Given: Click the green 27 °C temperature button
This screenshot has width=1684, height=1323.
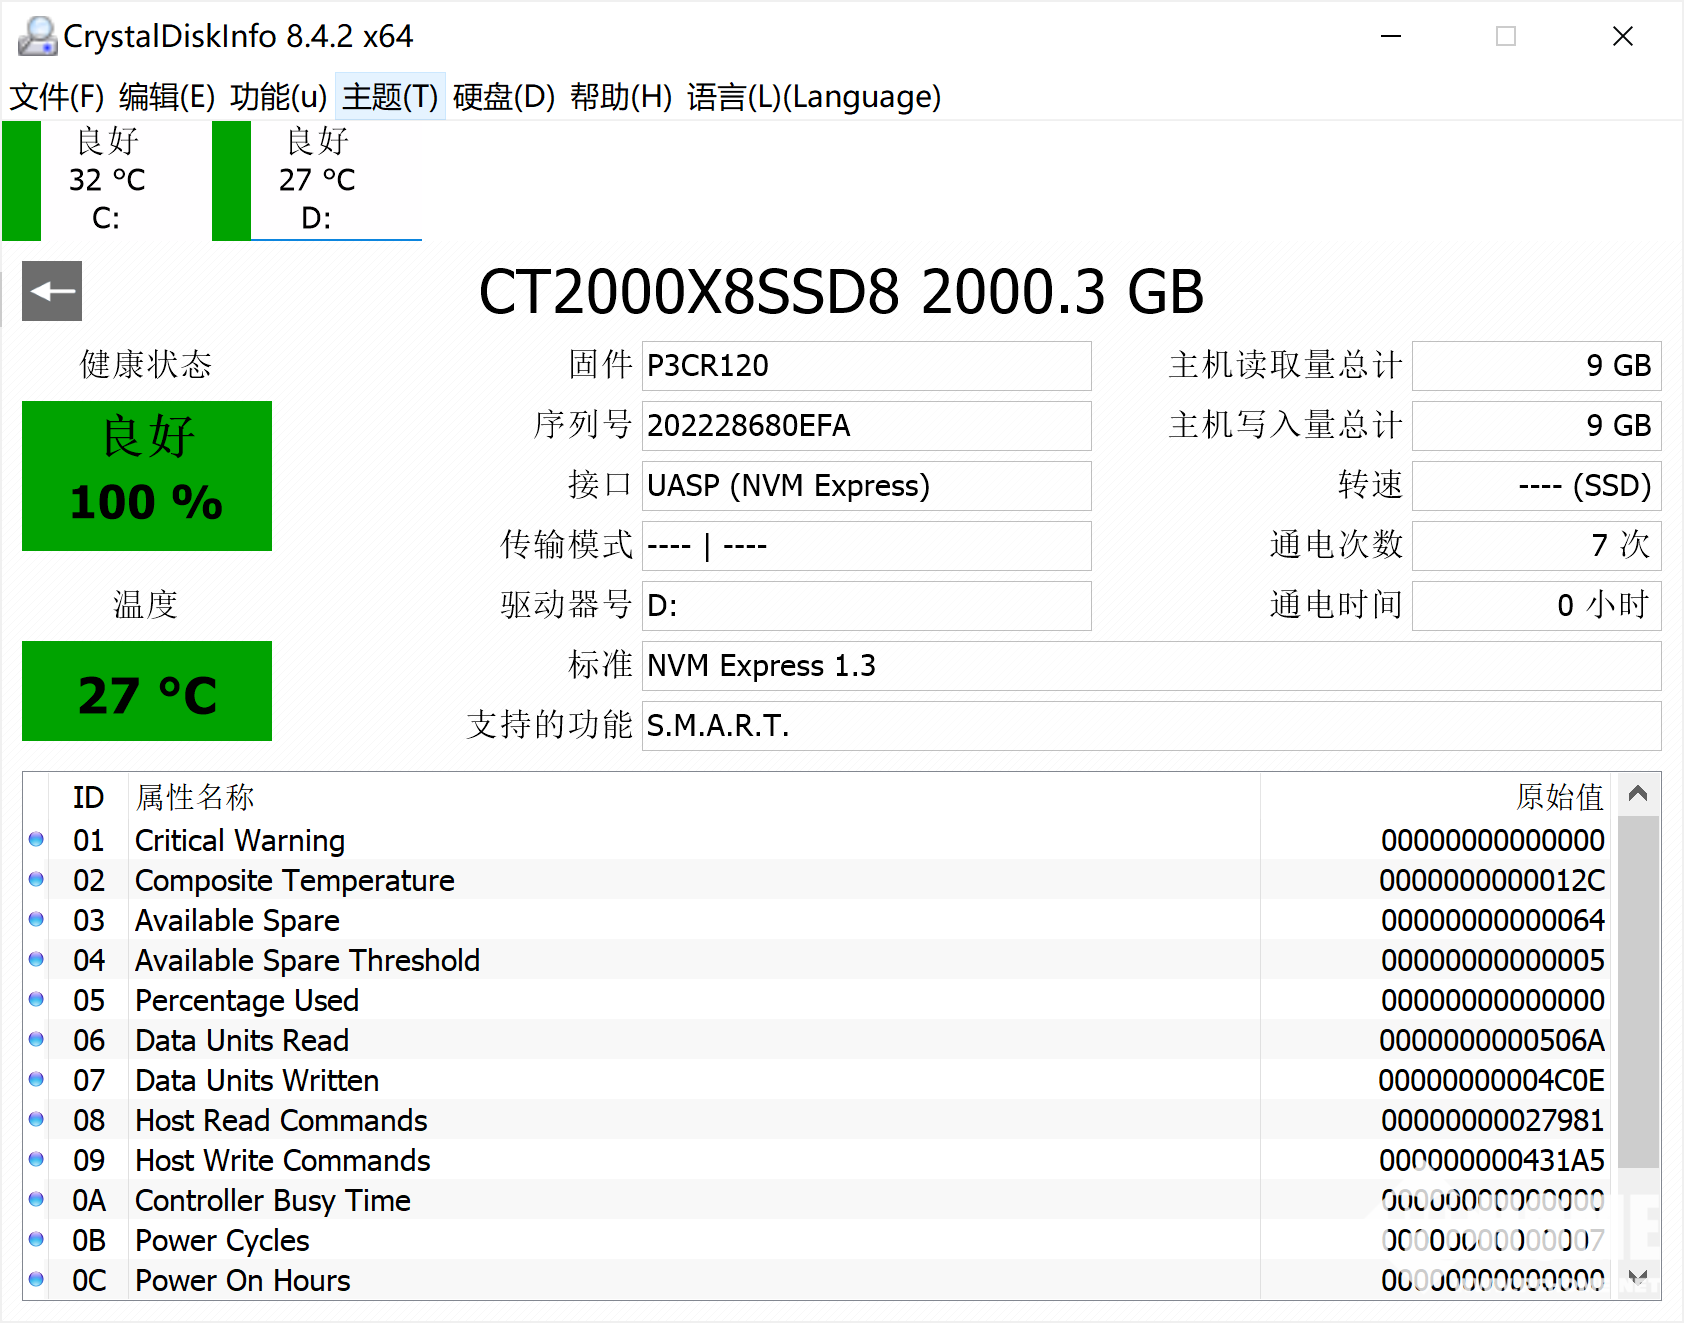Looking at the screenshot, I should point(147,691).
